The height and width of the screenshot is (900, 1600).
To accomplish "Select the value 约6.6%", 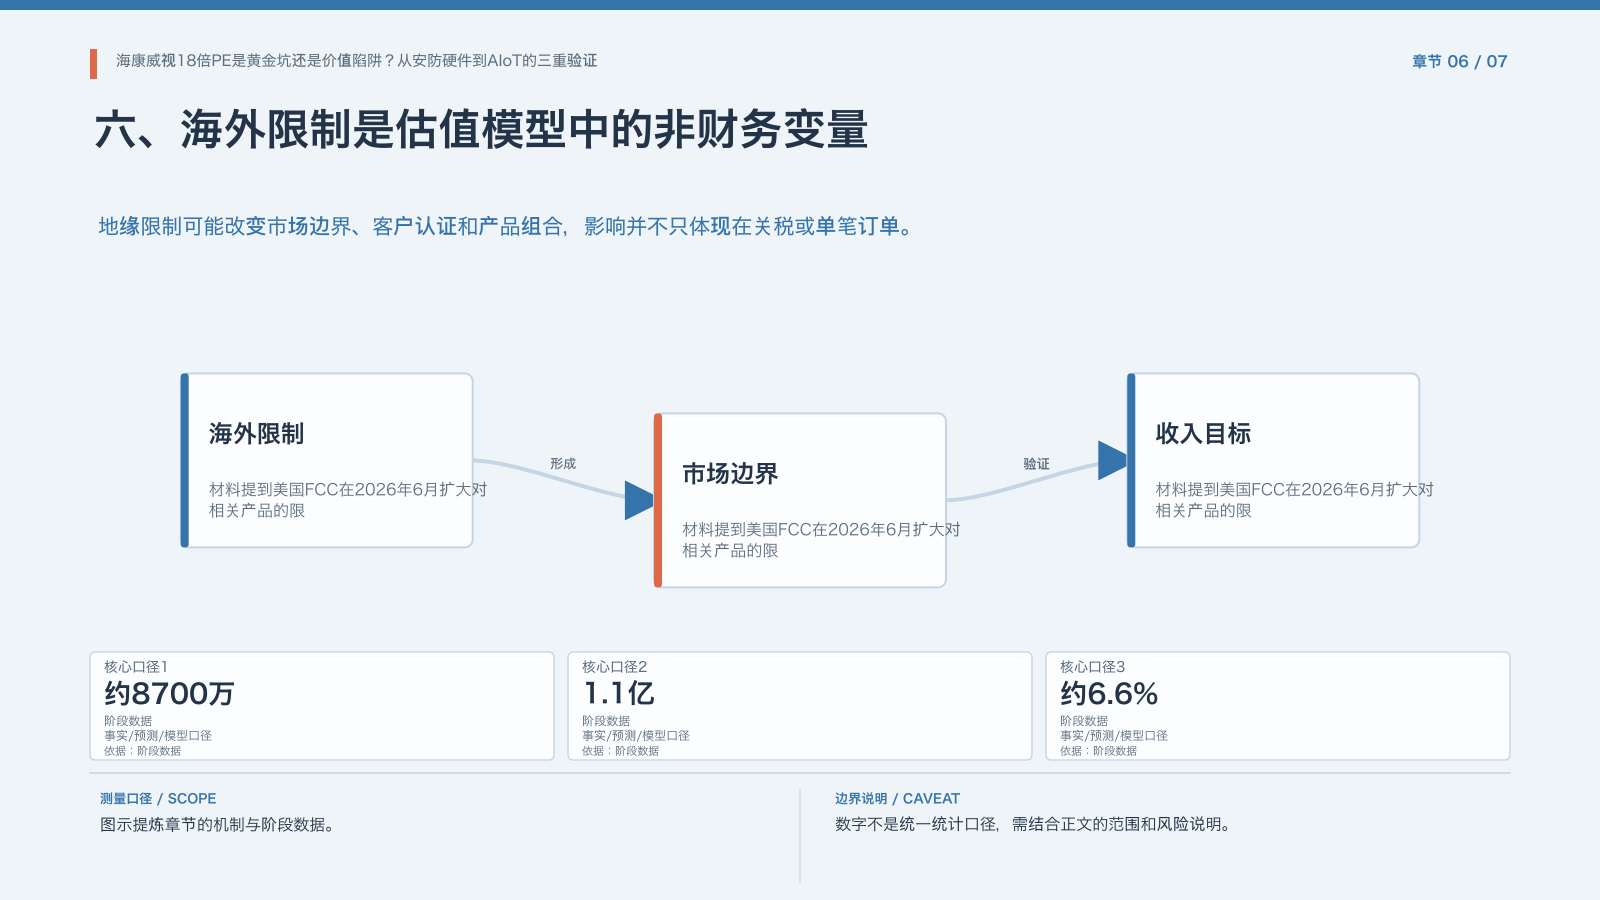I will tap(1109, 694).
